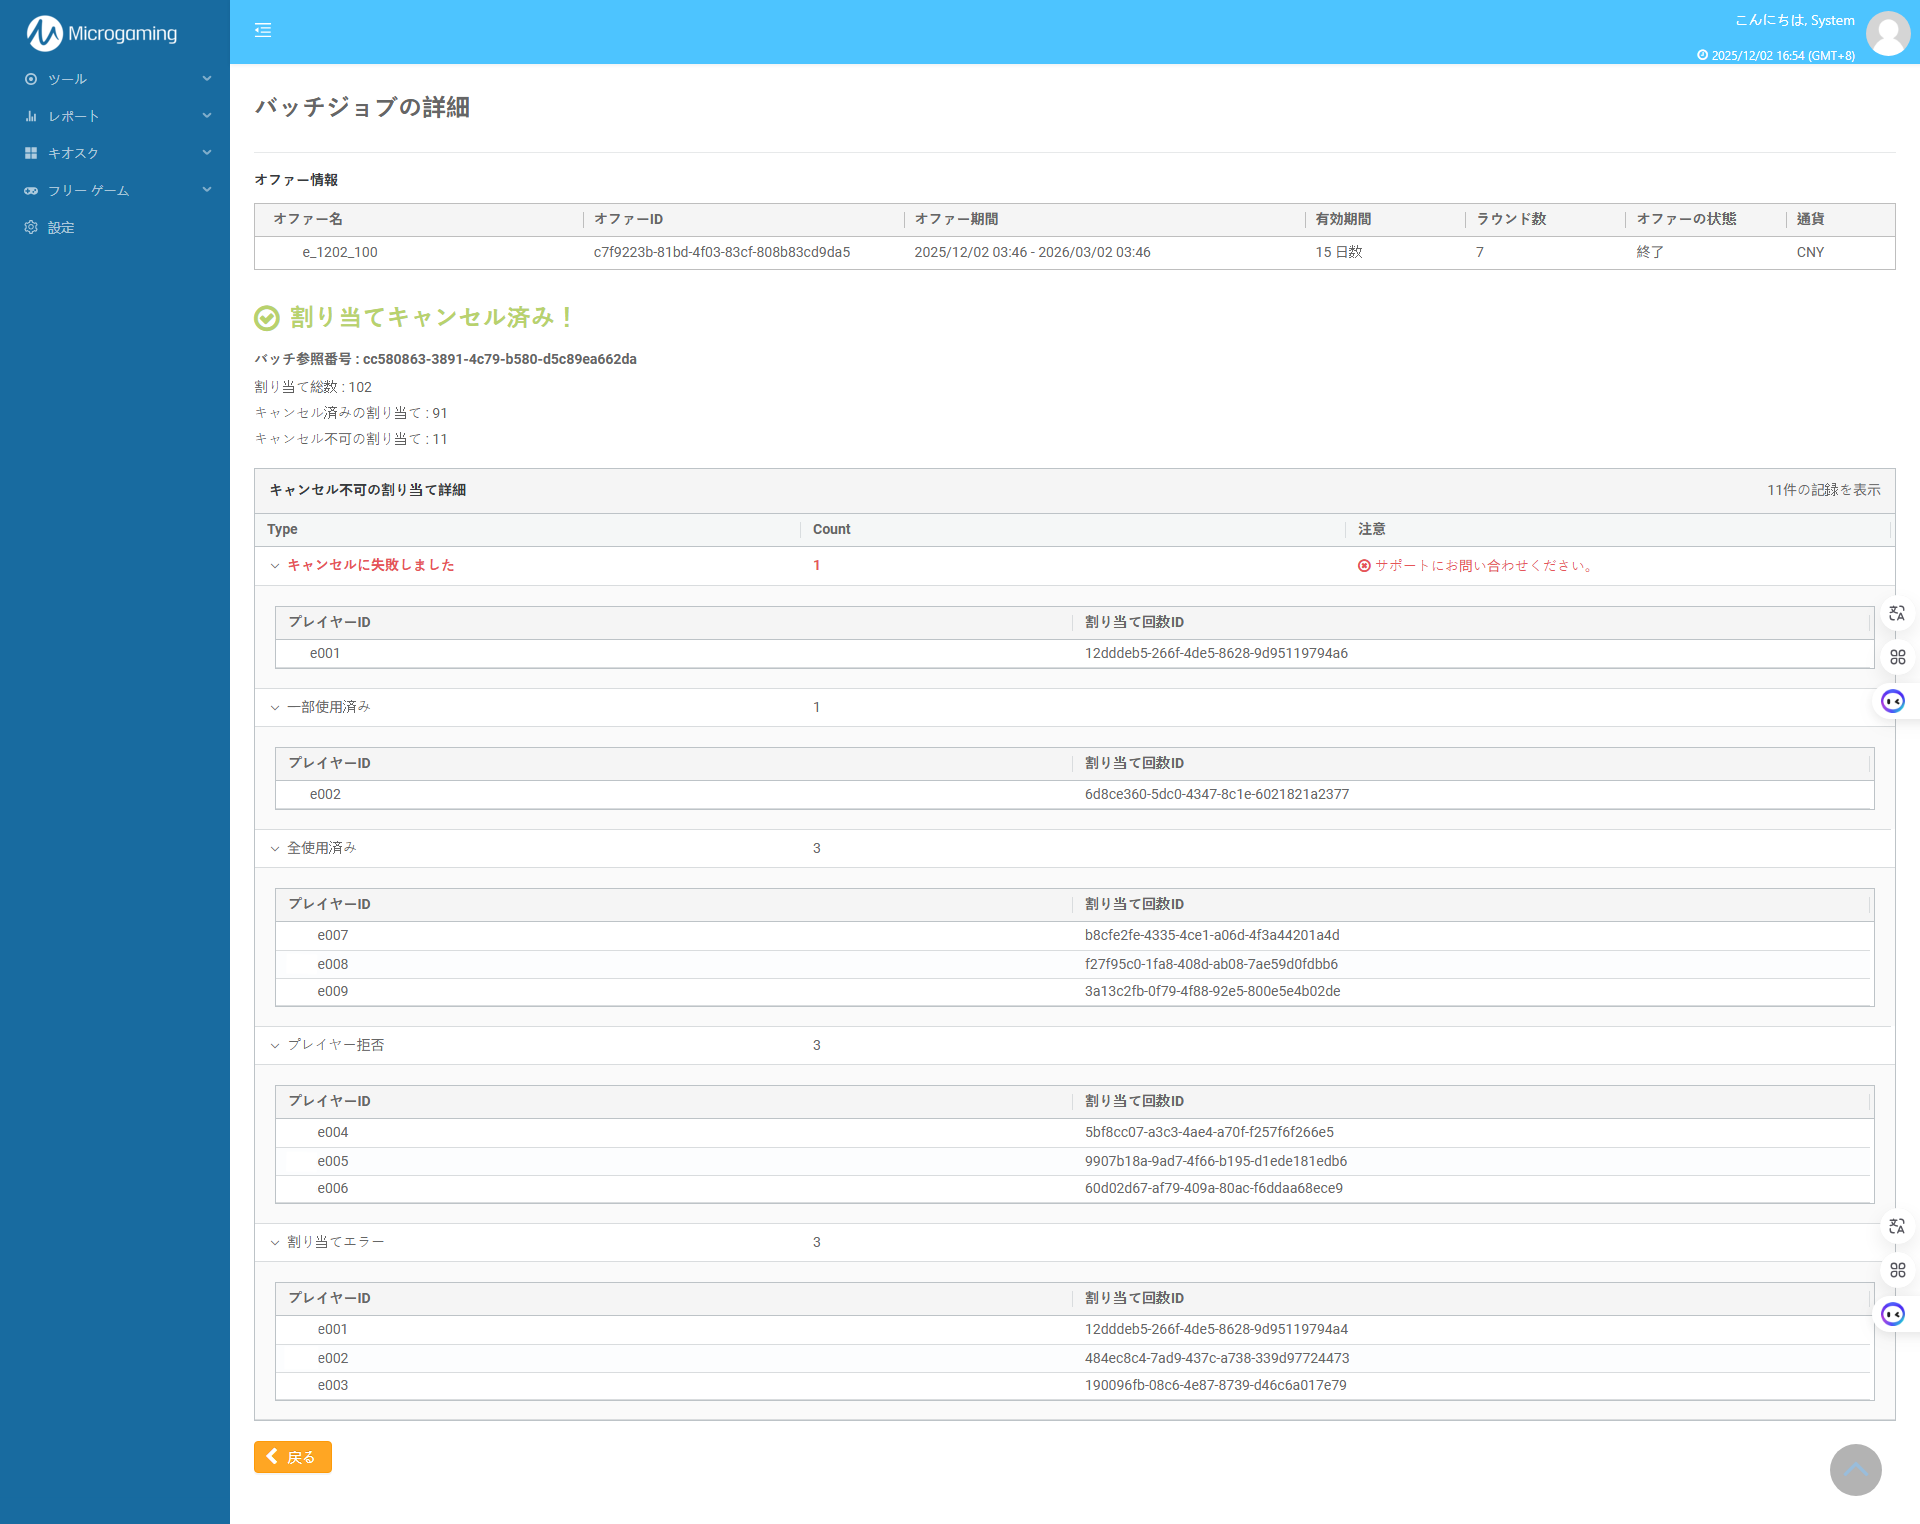Click the Microgaming logo
The height and width of the screenshot is (1524, 1920).
click(100, 32)
